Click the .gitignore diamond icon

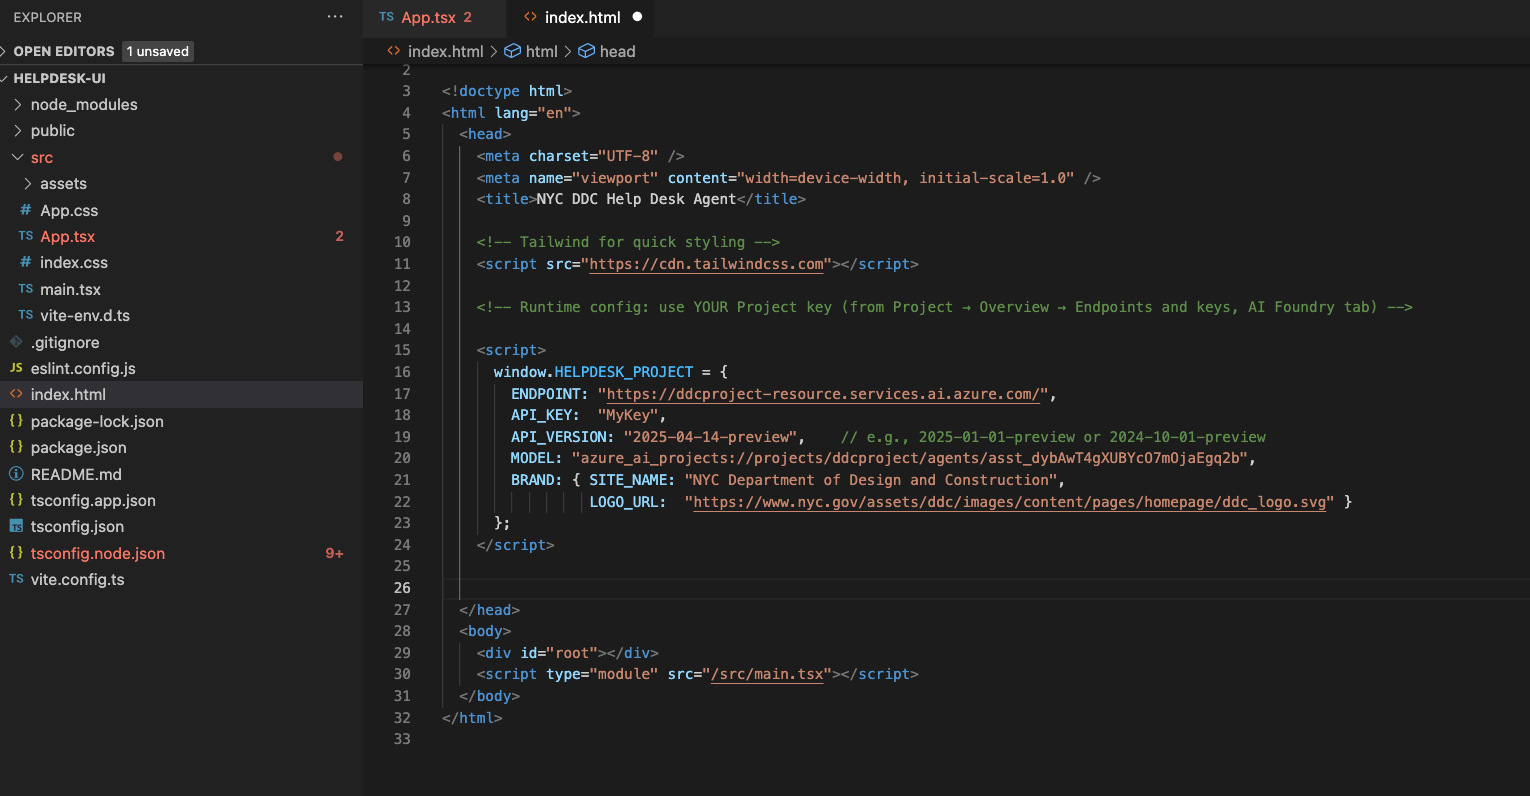pyautogui.click(x=16, y=341)
